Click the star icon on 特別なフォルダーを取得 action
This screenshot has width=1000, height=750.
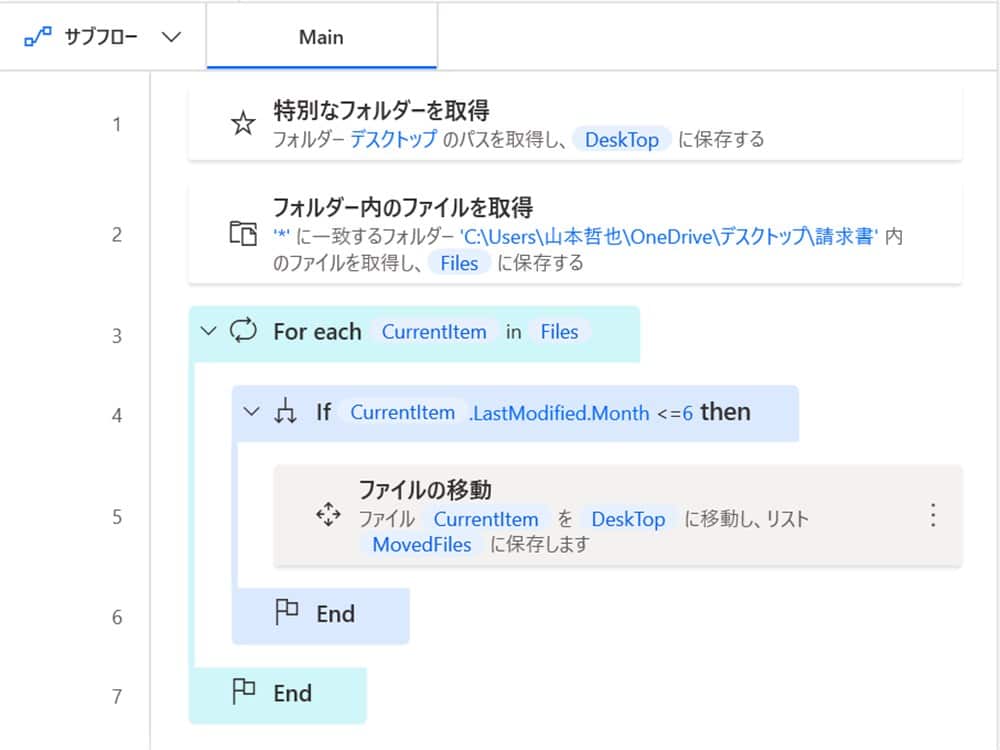click(242, 124)
